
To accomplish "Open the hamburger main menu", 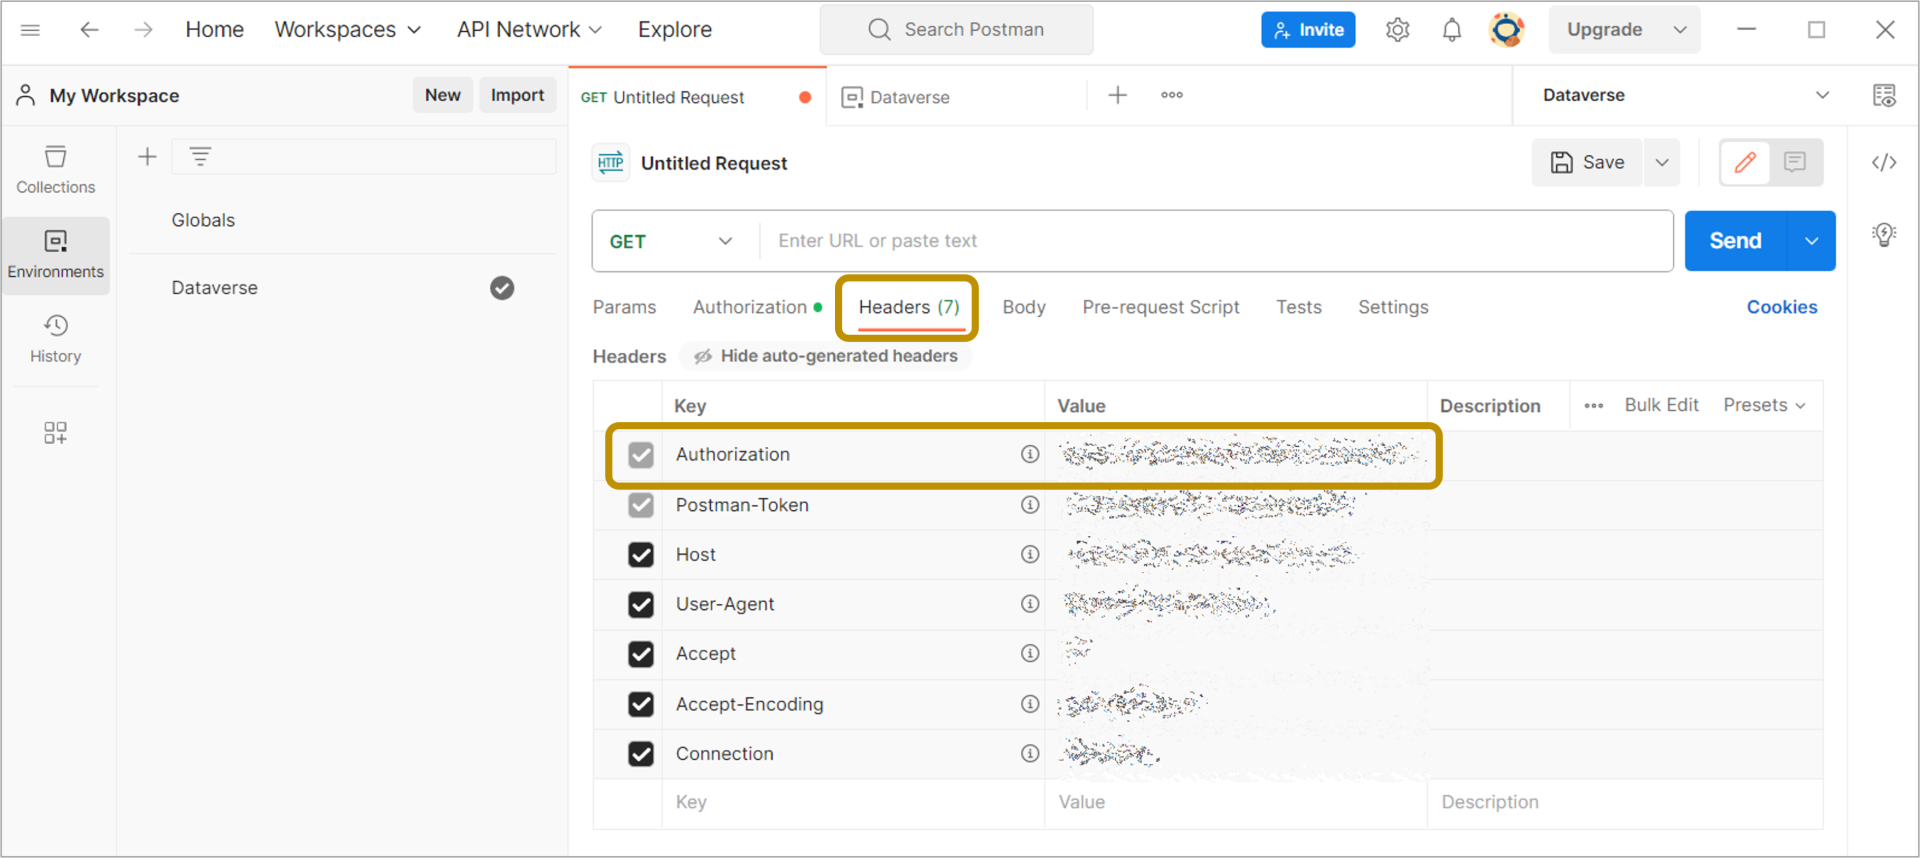I will point(30,30).
